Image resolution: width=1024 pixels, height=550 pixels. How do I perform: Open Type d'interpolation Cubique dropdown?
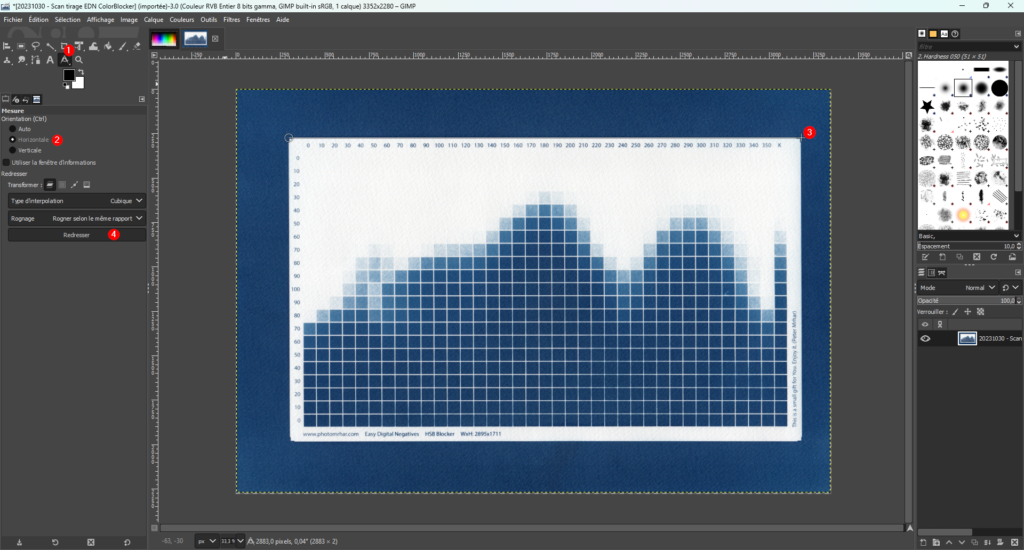76,201
